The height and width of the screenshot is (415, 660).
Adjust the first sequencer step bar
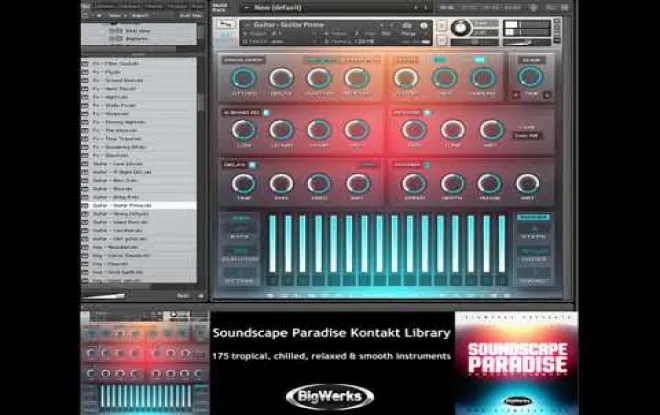(x=273, y=243)
